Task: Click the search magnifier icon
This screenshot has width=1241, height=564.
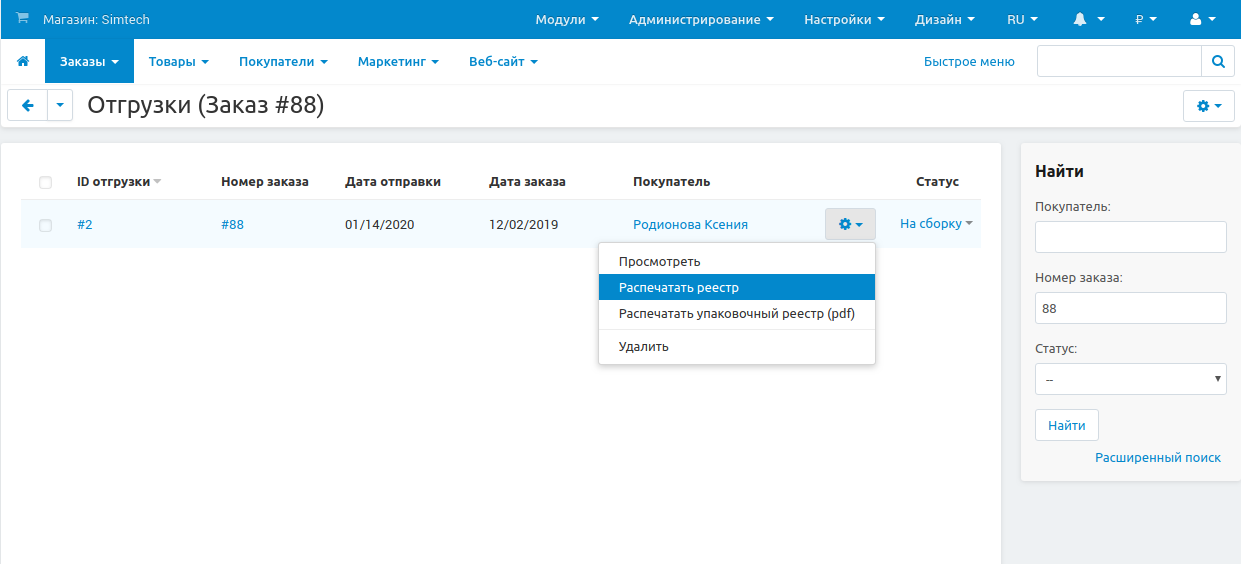Action: click(1217, 61)
